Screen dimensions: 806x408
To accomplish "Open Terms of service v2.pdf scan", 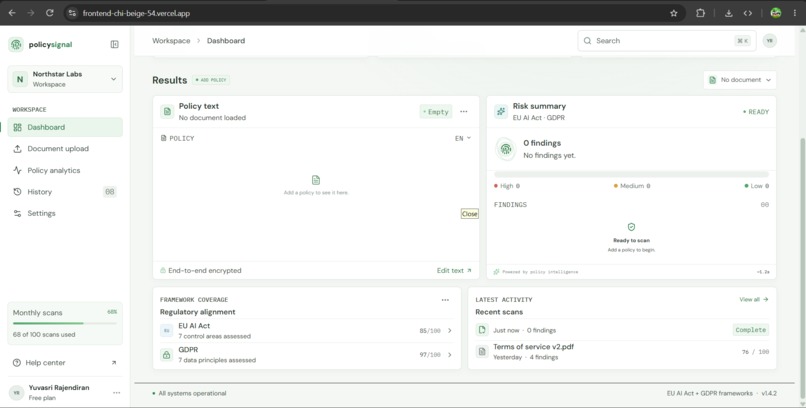I will [622, 352].
